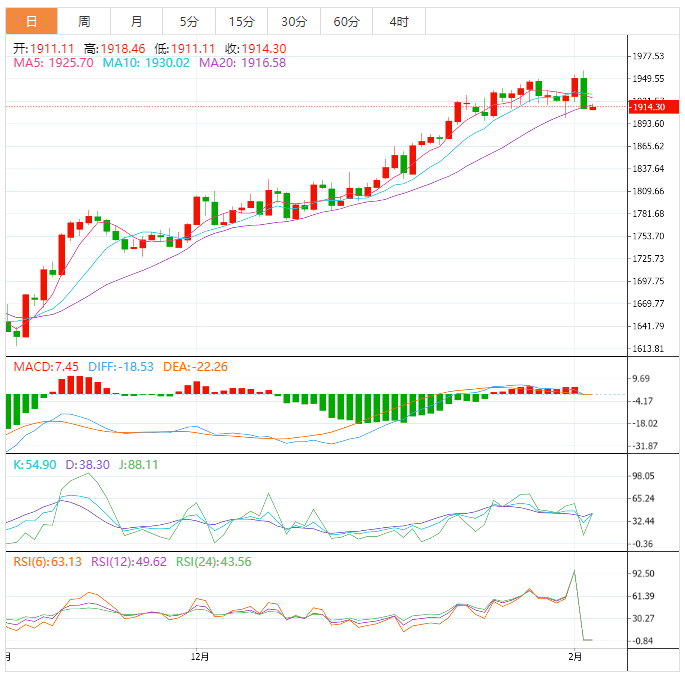The height and width of the screenshot is (681, 685).
Task: Switch to the 5分 interval tab
Action: (189, 21)
